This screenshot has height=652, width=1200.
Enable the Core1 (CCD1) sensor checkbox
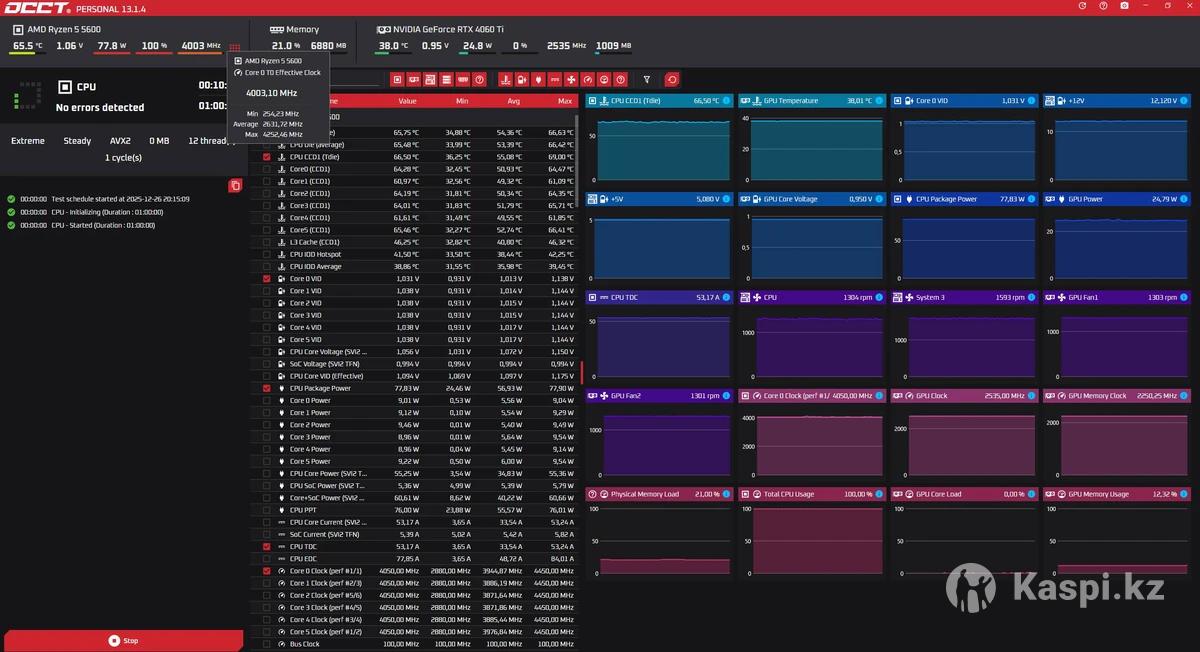(x=266, y=181)
